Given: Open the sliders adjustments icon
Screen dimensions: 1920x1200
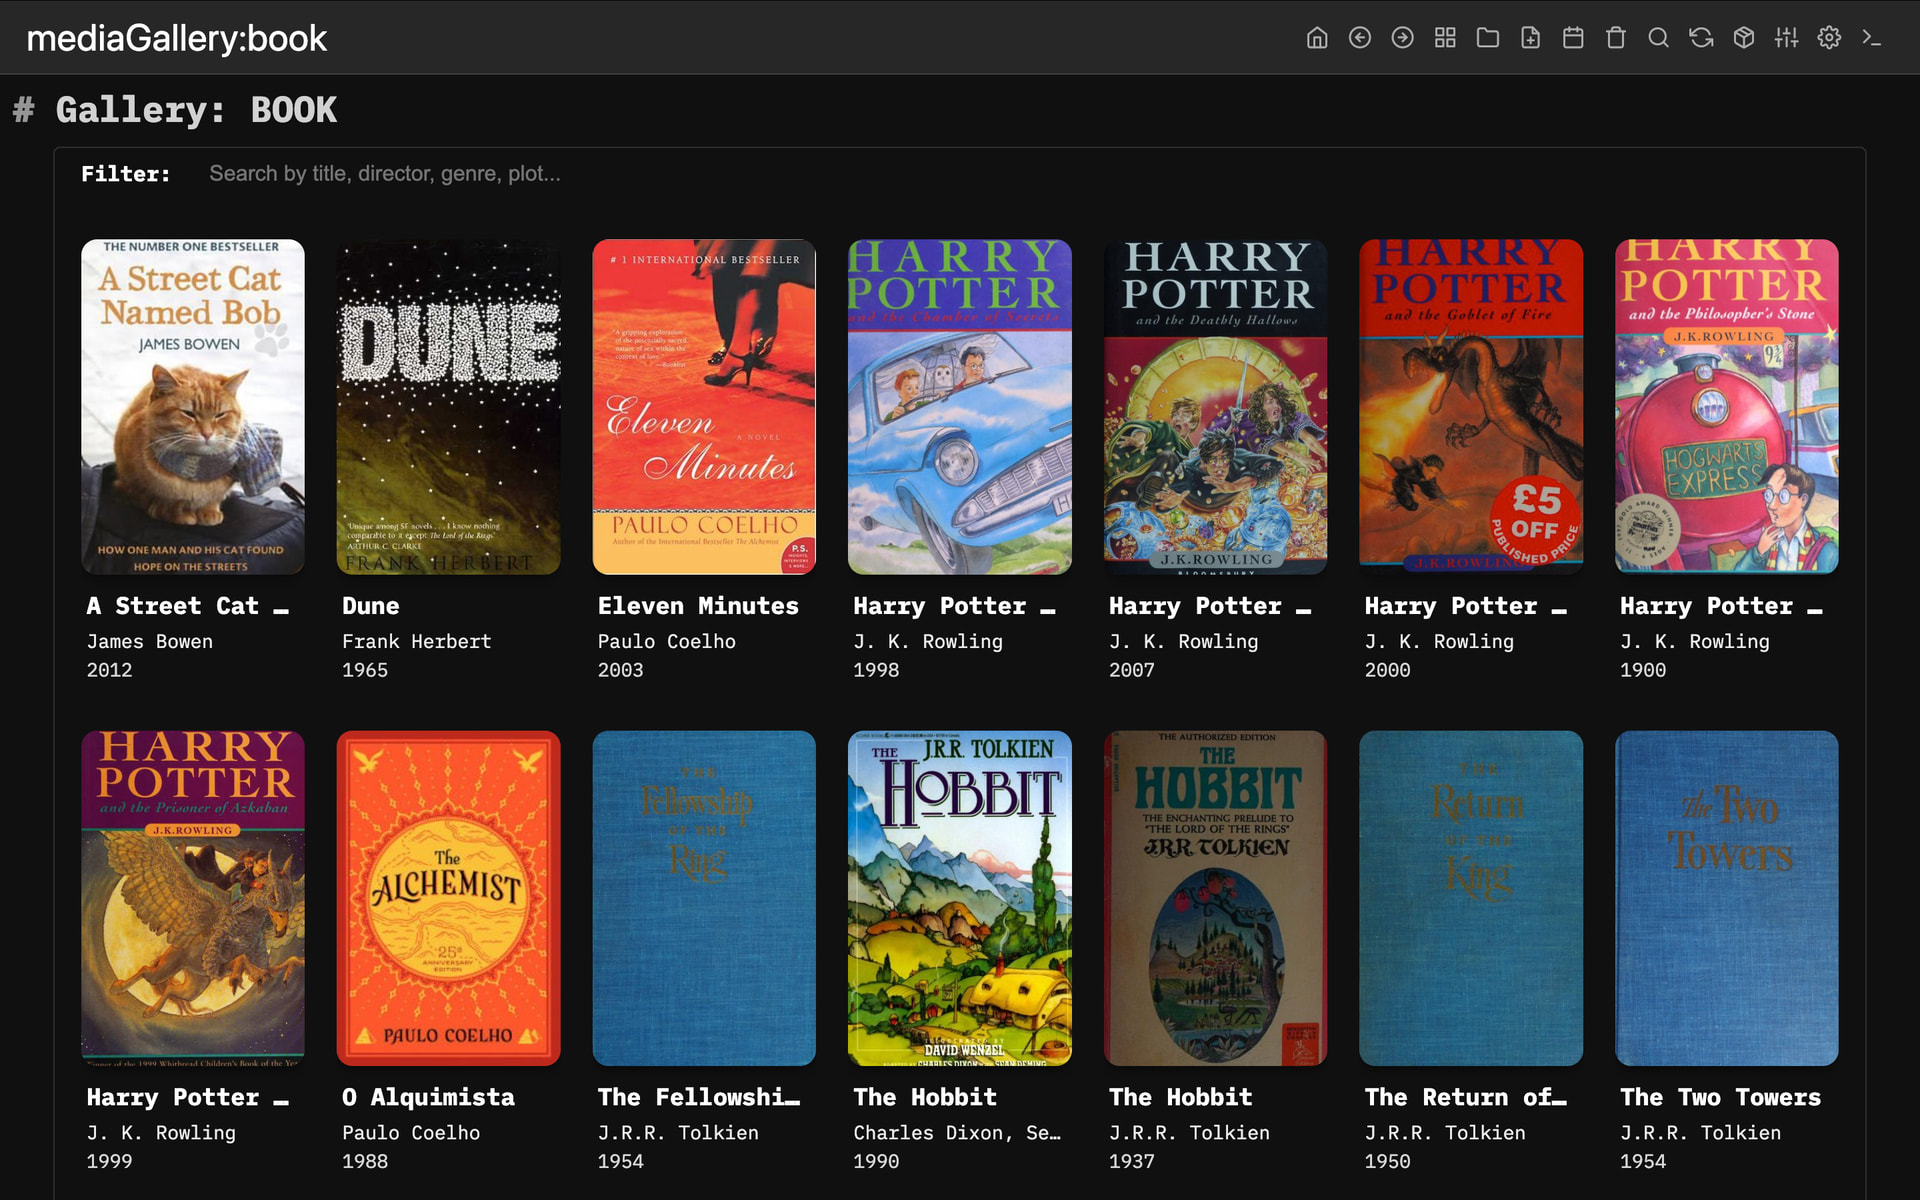Looking at the screenshot, I should [1786, 38].
